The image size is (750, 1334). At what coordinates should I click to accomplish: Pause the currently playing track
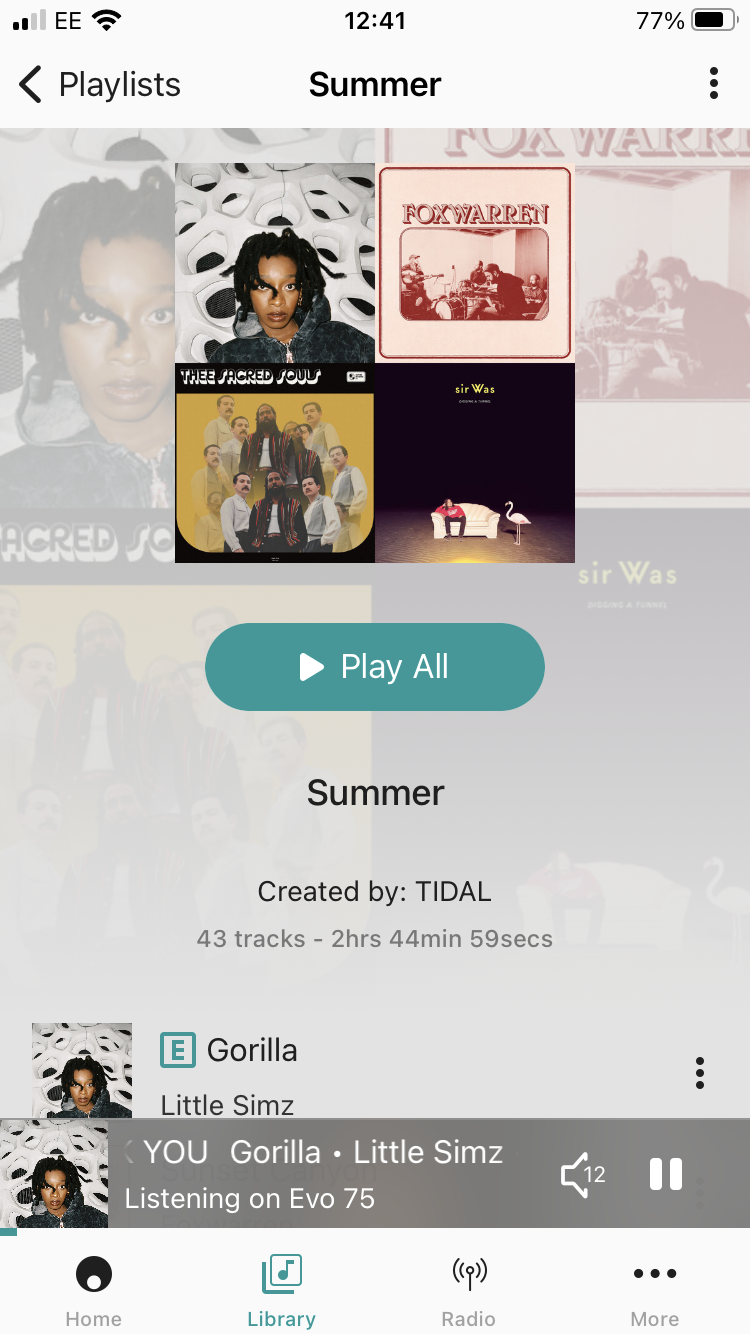pos(666,1174)
